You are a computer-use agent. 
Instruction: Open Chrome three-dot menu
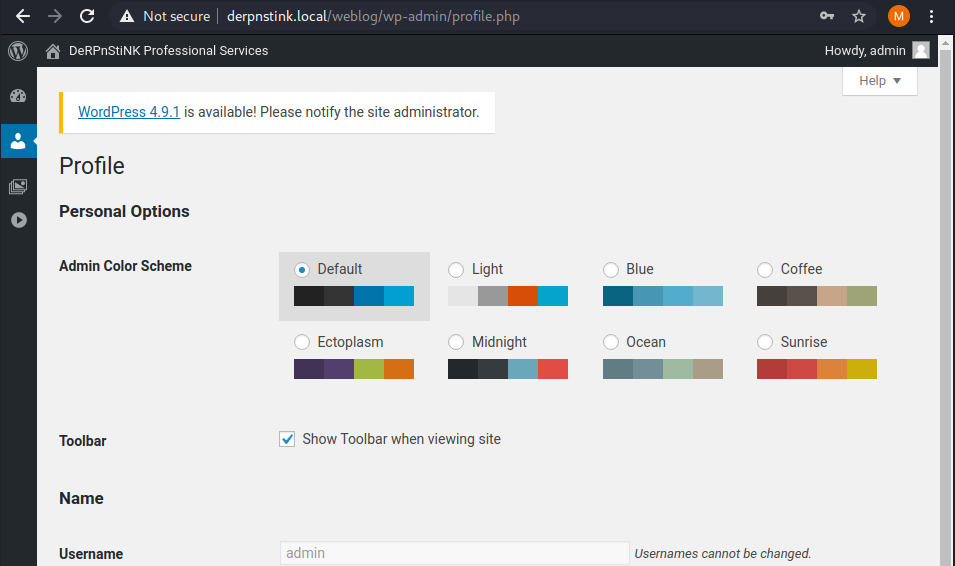coord(932,16)
